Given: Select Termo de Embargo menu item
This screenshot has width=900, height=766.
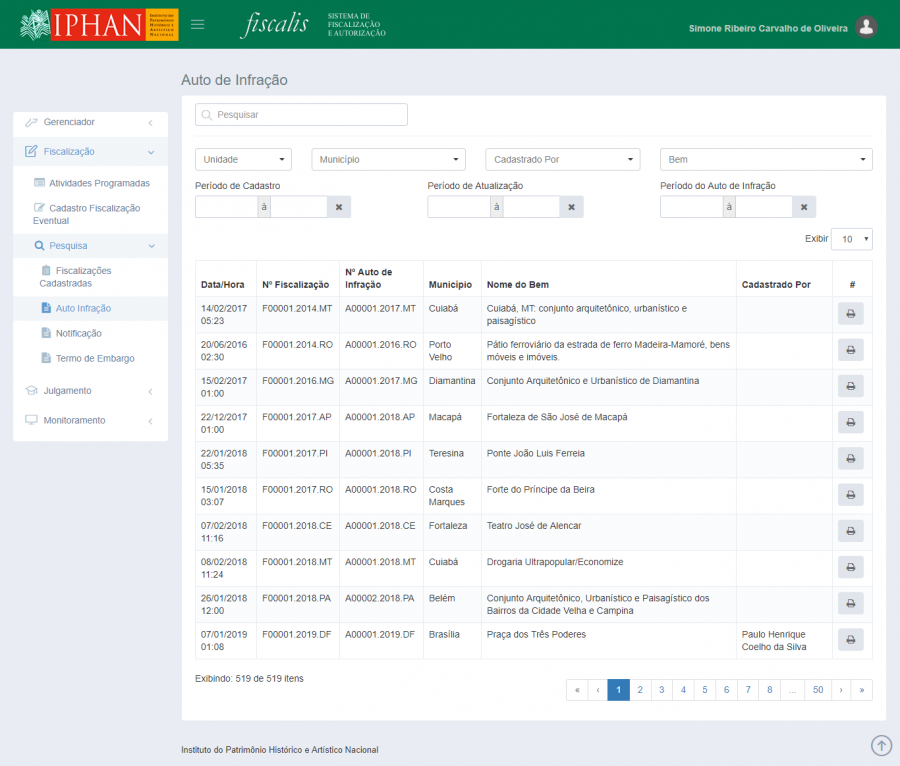Looking at the screenshot, I should pyautogui.click(x=94, y=358).
